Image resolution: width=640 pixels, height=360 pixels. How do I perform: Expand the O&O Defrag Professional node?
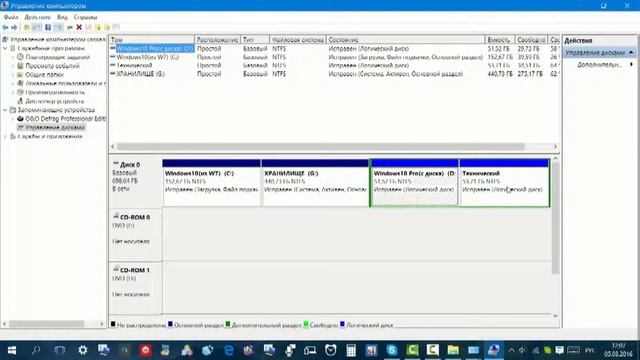click(x=13, y=119)
